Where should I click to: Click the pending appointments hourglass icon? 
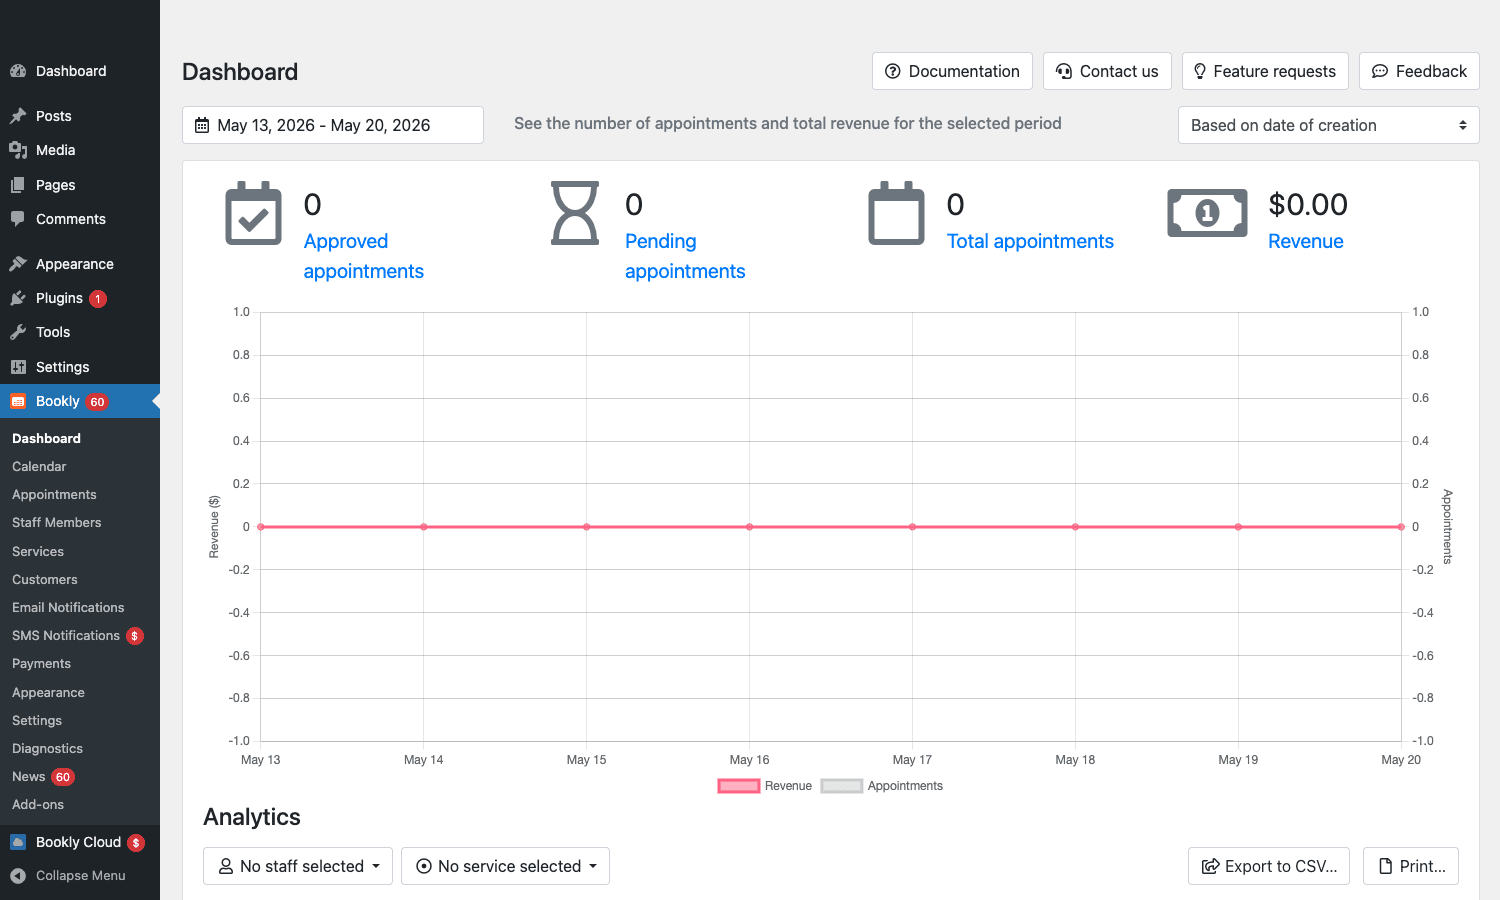click(575, 213)
